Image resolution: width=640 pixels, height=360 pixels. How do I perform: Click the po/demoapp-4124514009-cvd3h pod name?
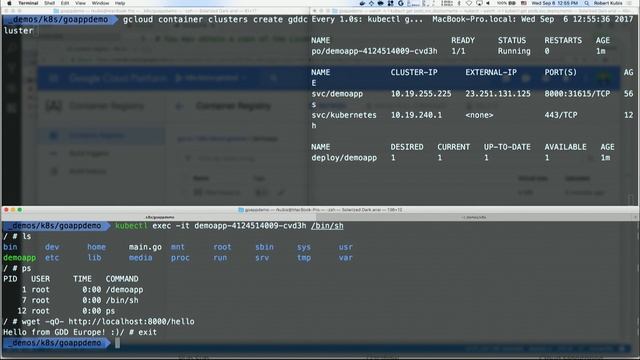click(374, 51)
